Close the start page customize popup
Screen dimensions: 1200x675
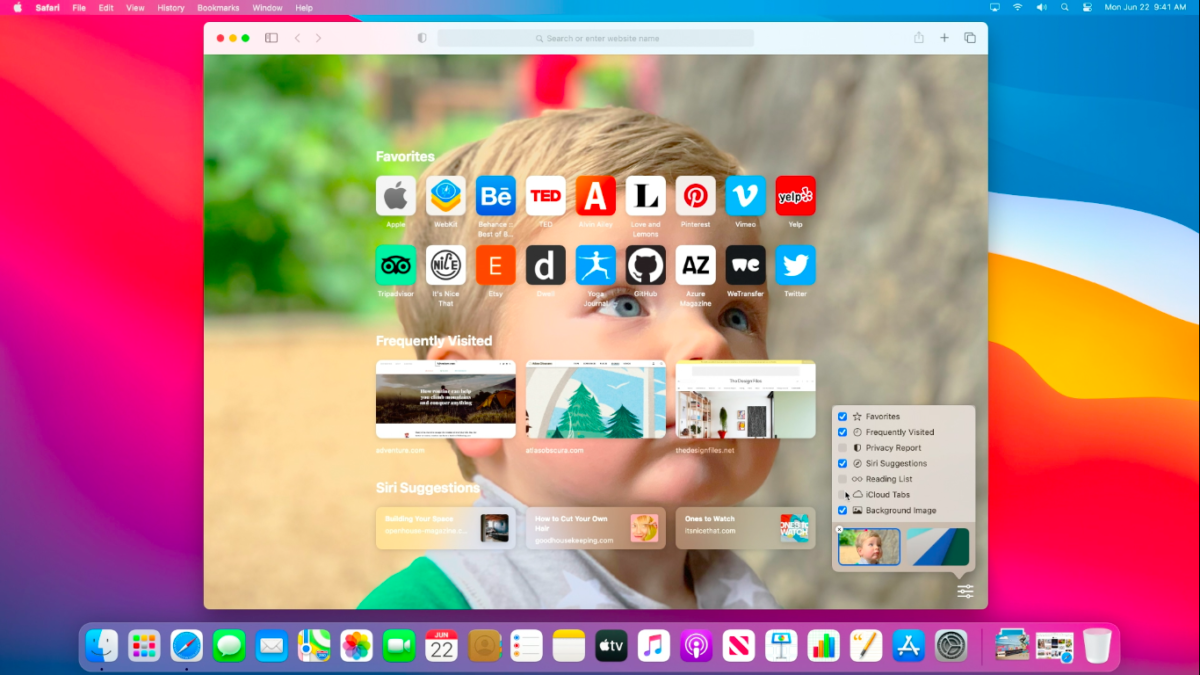pos(965,592)
